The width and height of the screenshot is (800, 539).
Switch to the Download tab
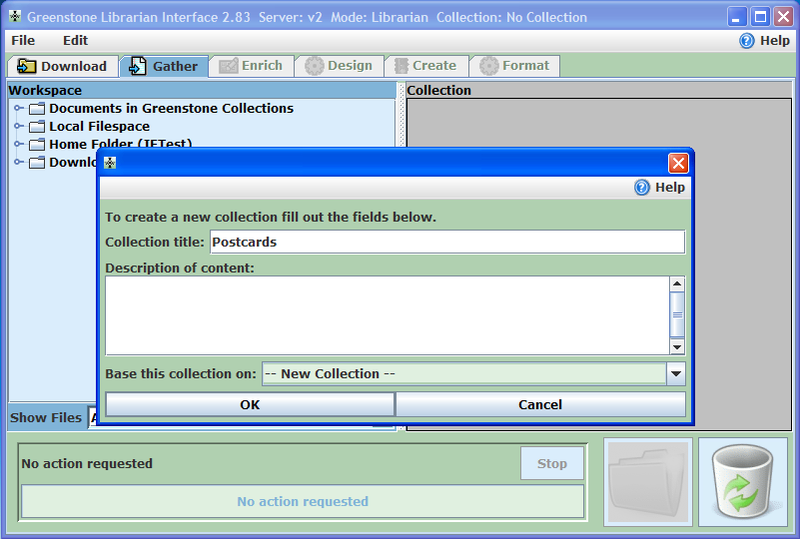[63, 66]
